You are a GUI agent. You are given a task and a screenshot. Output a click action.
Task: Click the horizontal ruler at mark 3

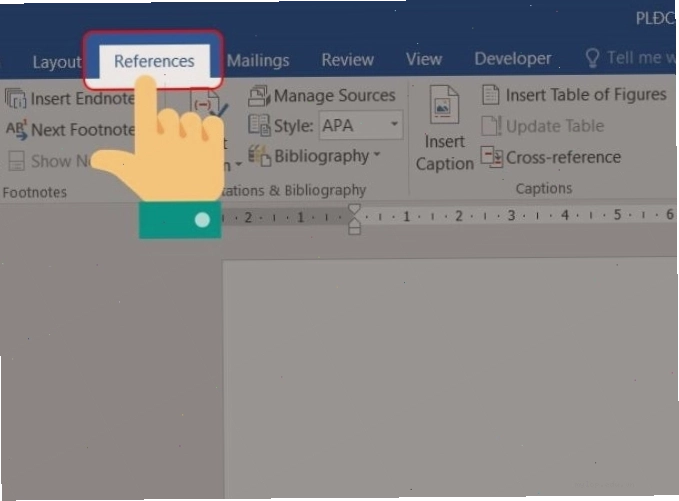pyautogui.click(x=511, y=215)
